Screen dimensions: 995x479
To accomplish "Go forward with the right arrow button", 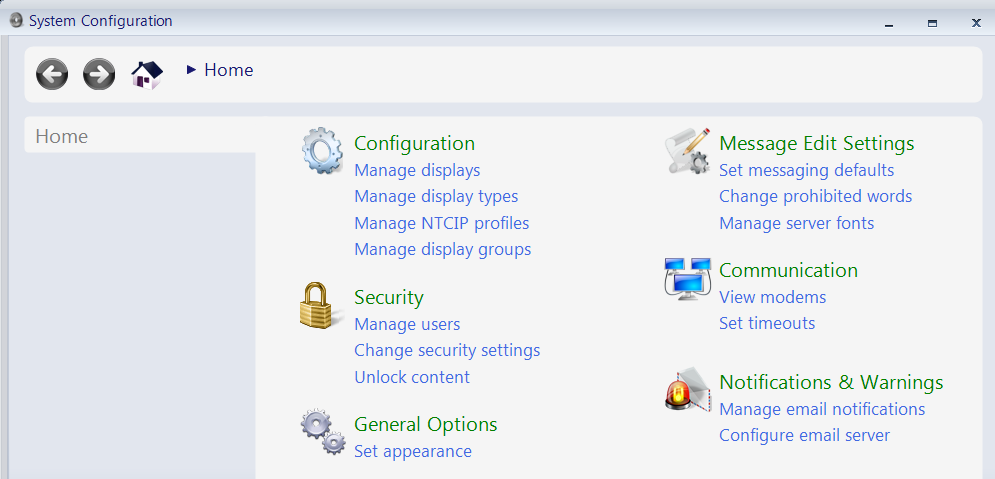I will coord(99,74).
